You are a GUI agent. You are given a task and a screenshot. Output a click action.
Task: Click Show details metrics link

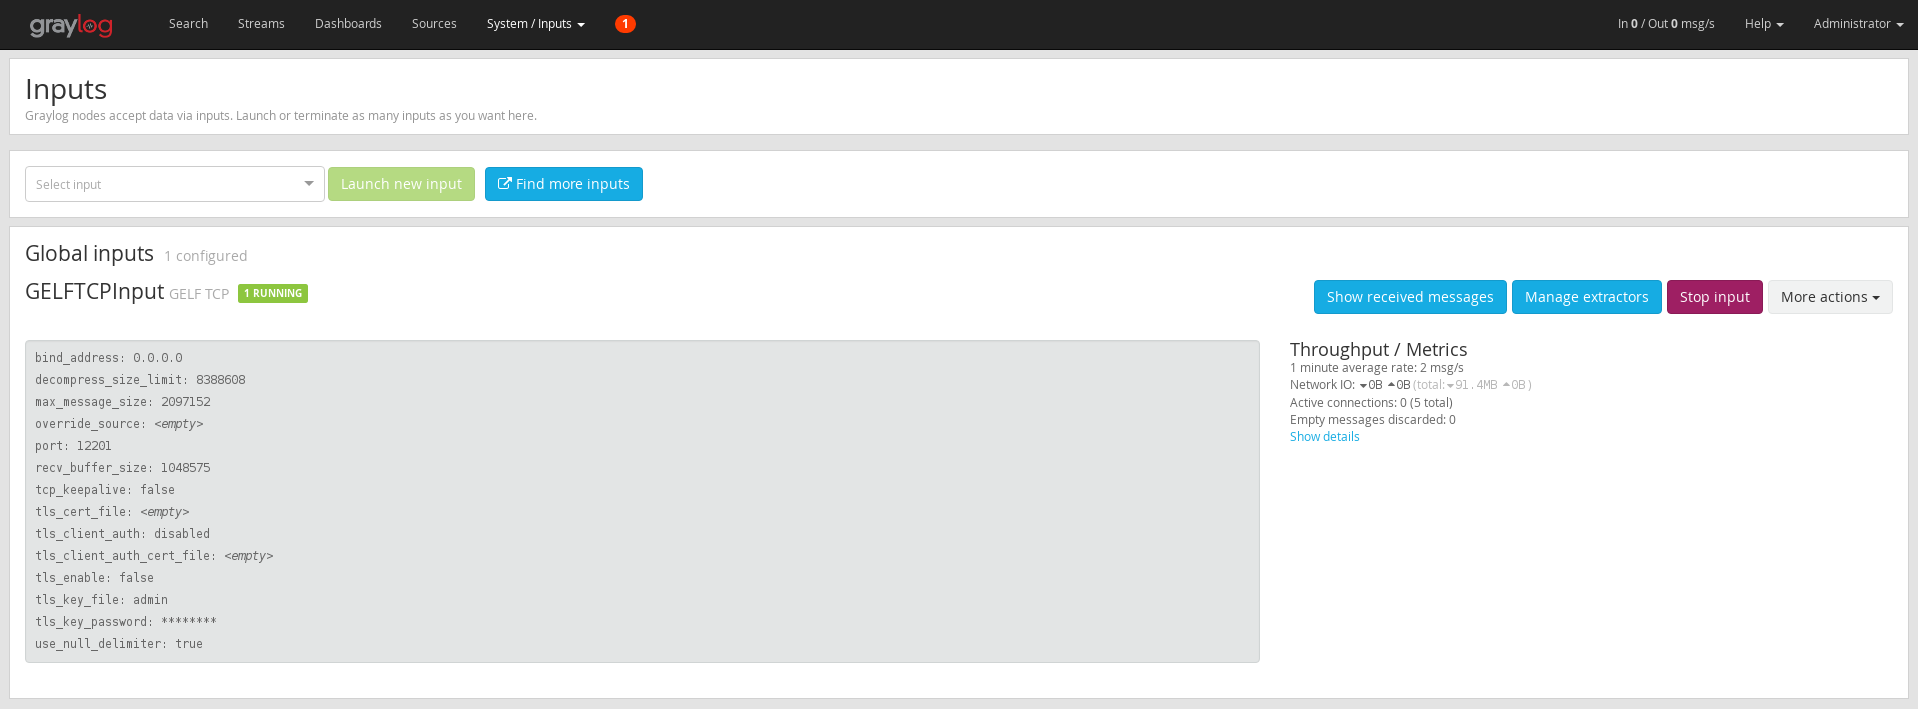[x=1324, y=437]
